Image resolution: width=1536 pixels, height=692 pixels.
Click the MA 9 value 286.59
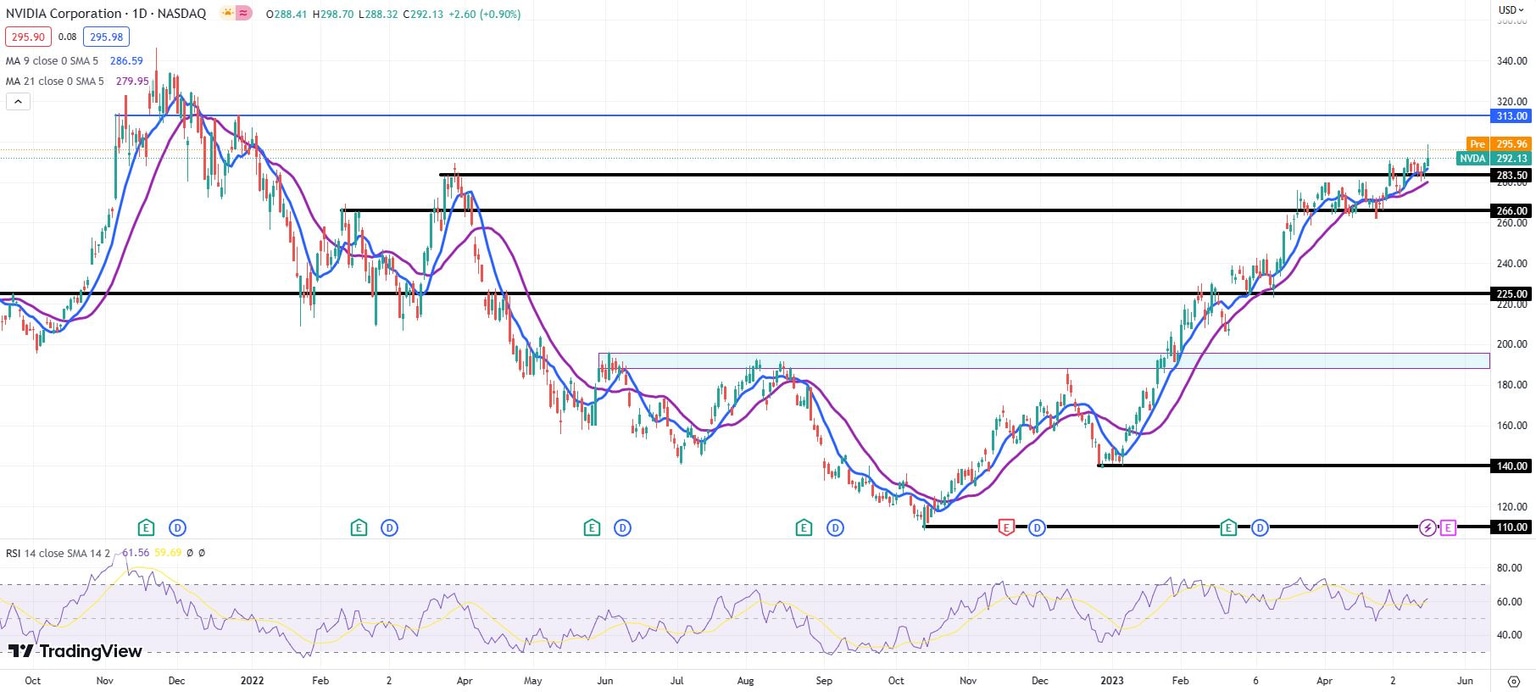click(x=126, y=60)
